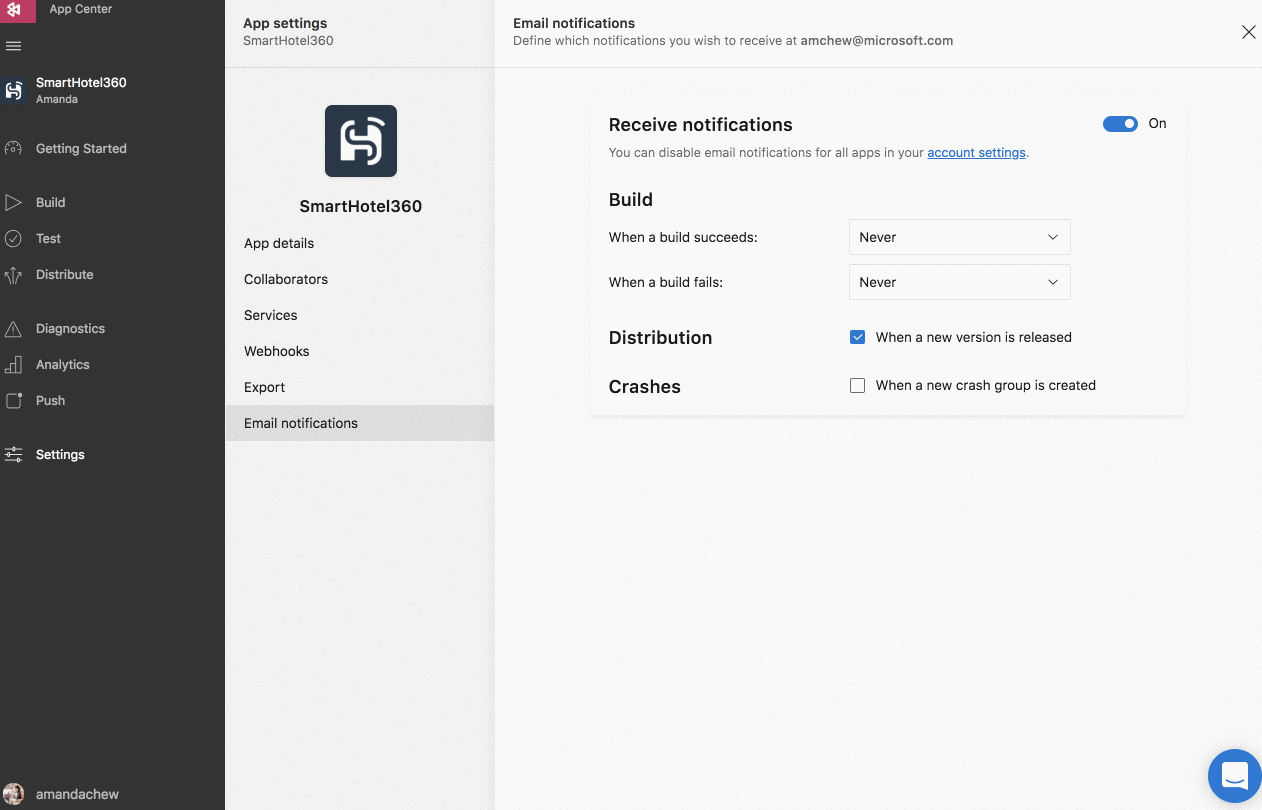Click the Test checkmark icon

[x=13, y=238]
